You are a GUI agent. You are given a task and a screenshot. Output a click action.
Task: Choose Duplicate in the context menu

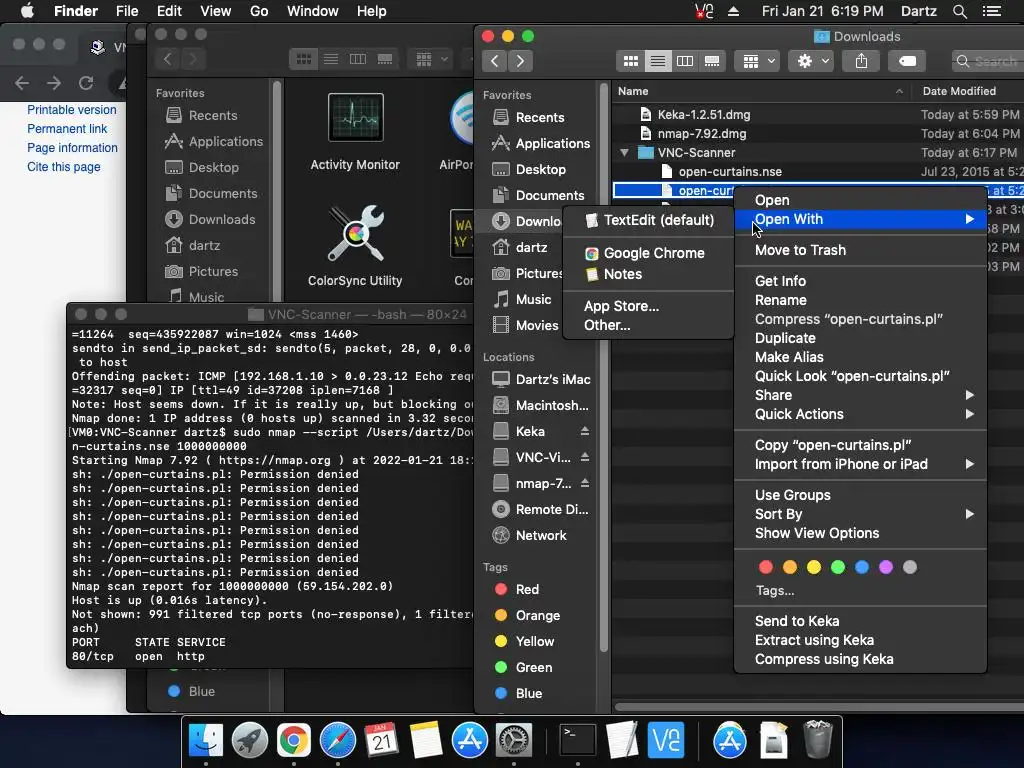(860, 338)
